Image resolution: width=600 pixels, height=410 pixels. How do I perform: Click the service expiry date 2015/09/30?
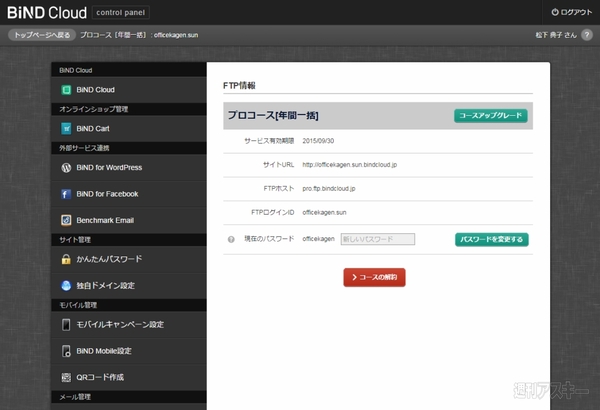[x=318, y=141]
